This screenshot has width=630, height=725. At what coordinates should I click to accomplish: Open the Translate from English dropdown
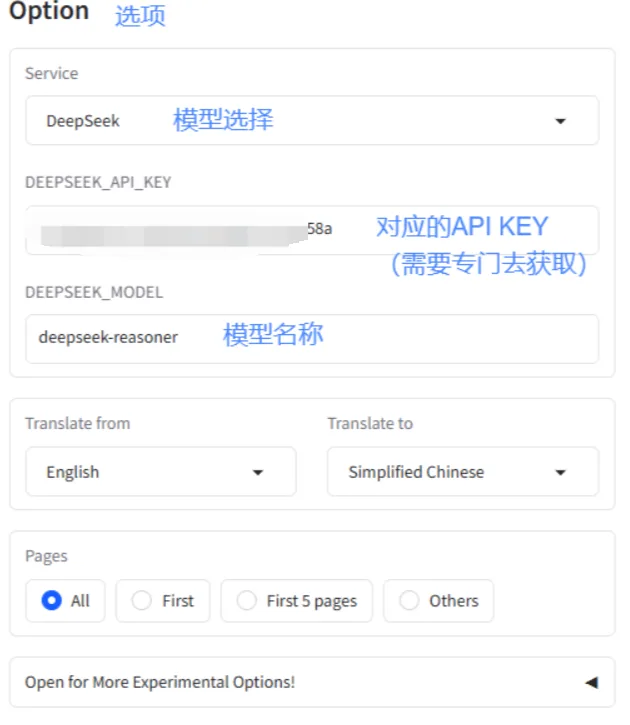tap(161, 472)
